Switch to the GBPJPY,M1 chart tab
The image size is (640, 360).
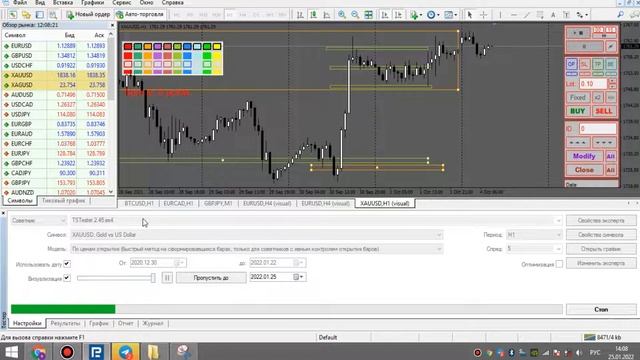pos(218,203)
